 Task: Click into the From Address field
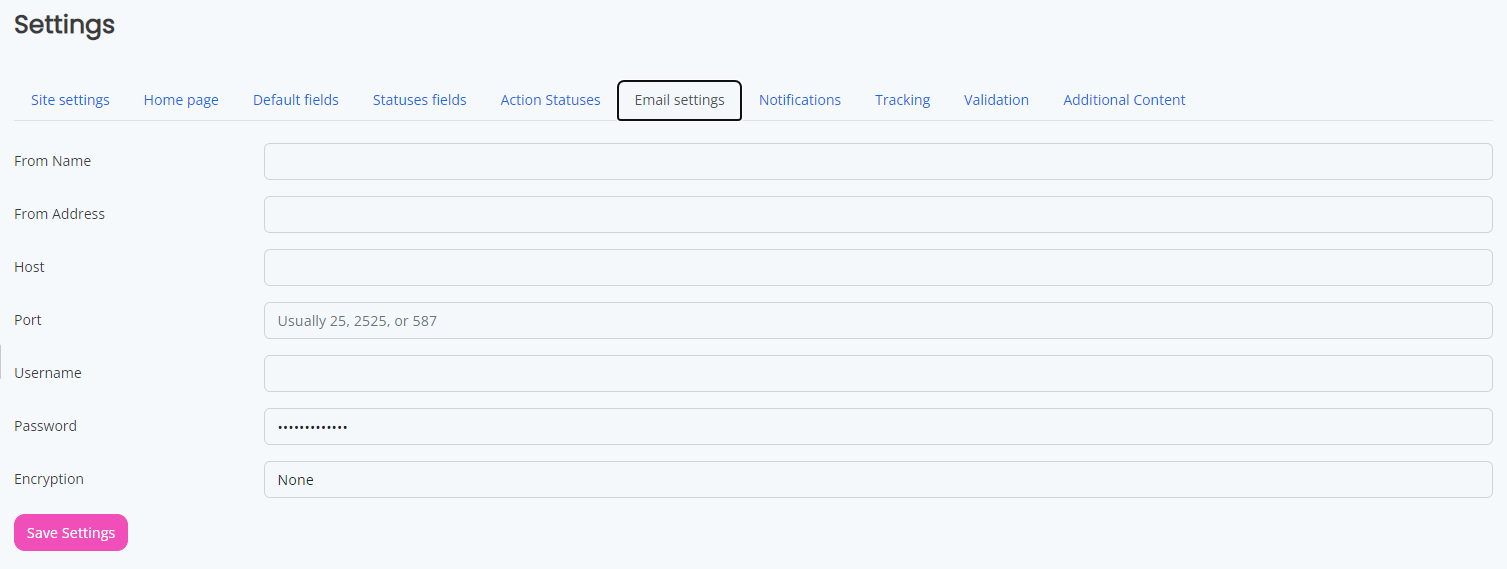coord(878,214)
